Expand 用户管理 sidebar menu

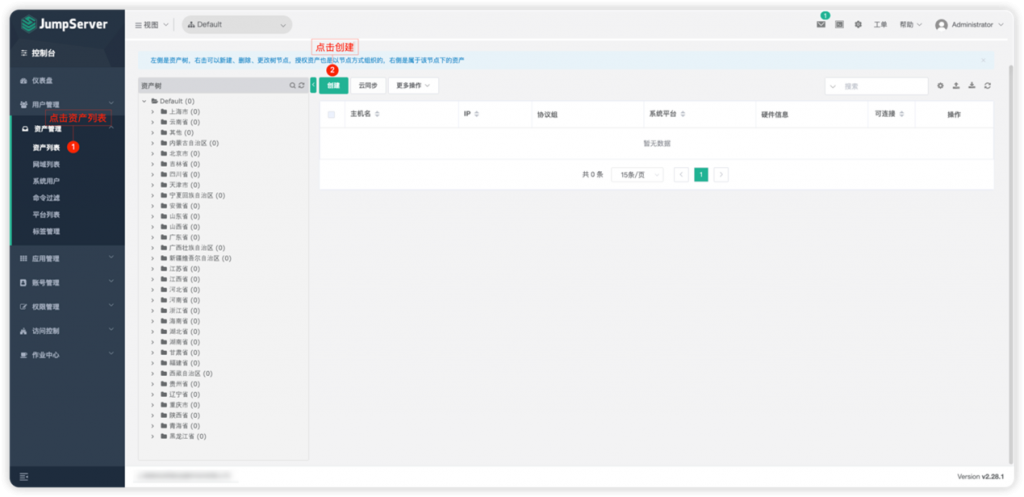pyautogui.click(x=67, y=104)
